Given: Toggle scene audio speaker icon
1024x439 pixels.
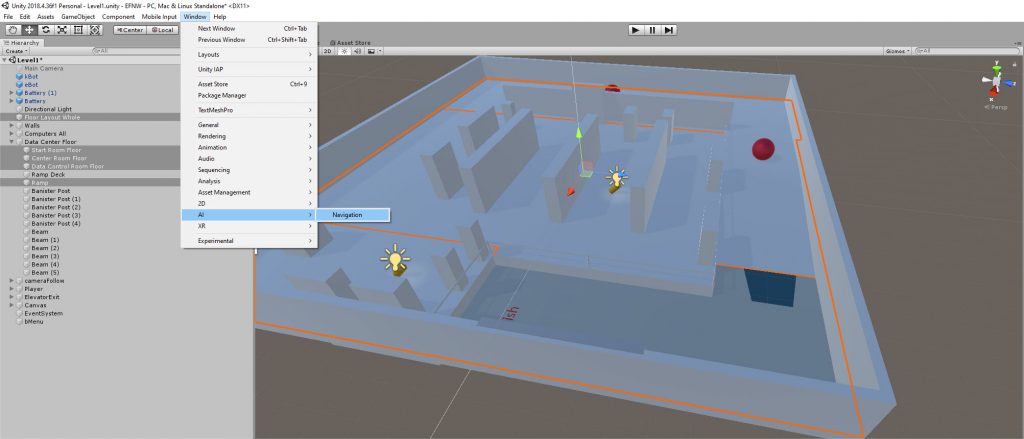Looking at the screenshot, I should coord(357,50).
